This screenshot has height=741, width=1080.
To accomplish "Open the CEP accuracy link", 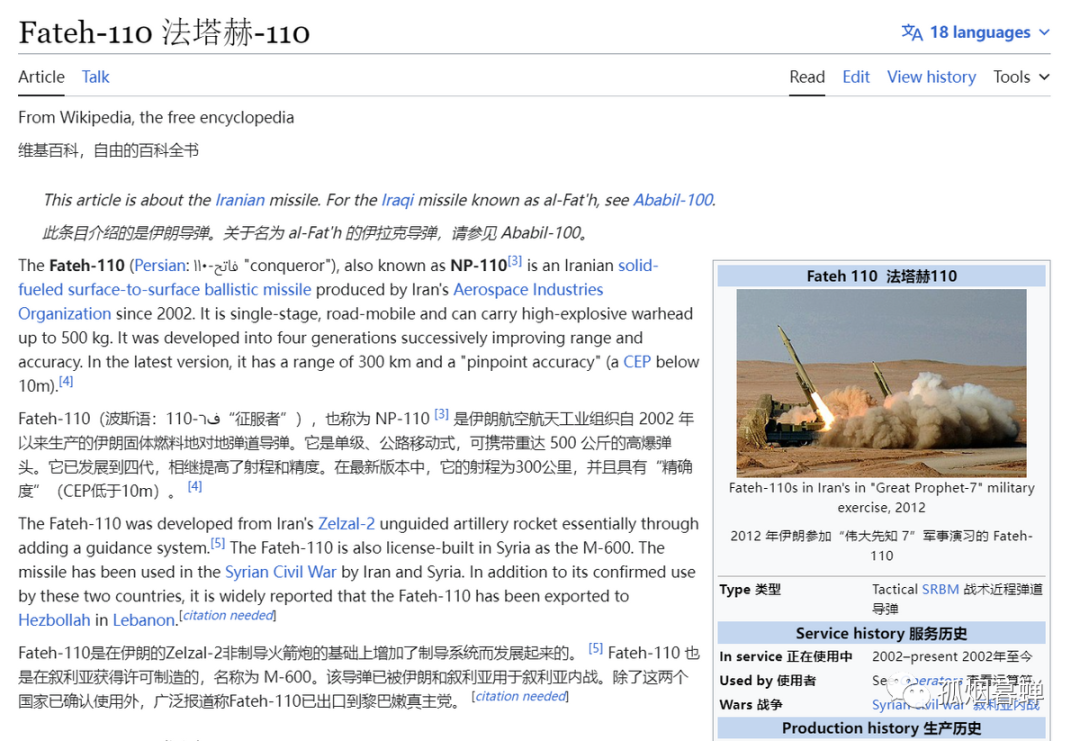I will point(637,362).
